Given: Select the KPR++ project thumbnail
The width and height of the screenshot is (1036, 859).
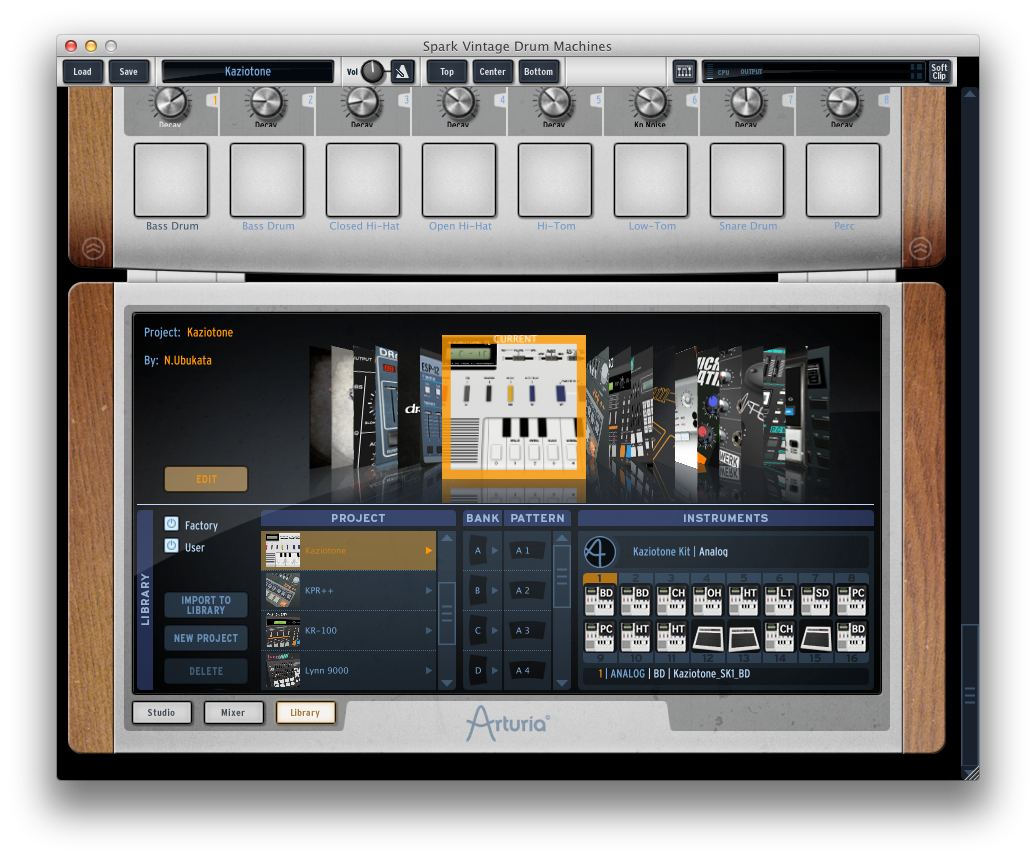Looking at the screenshot, I should (283, 590).
